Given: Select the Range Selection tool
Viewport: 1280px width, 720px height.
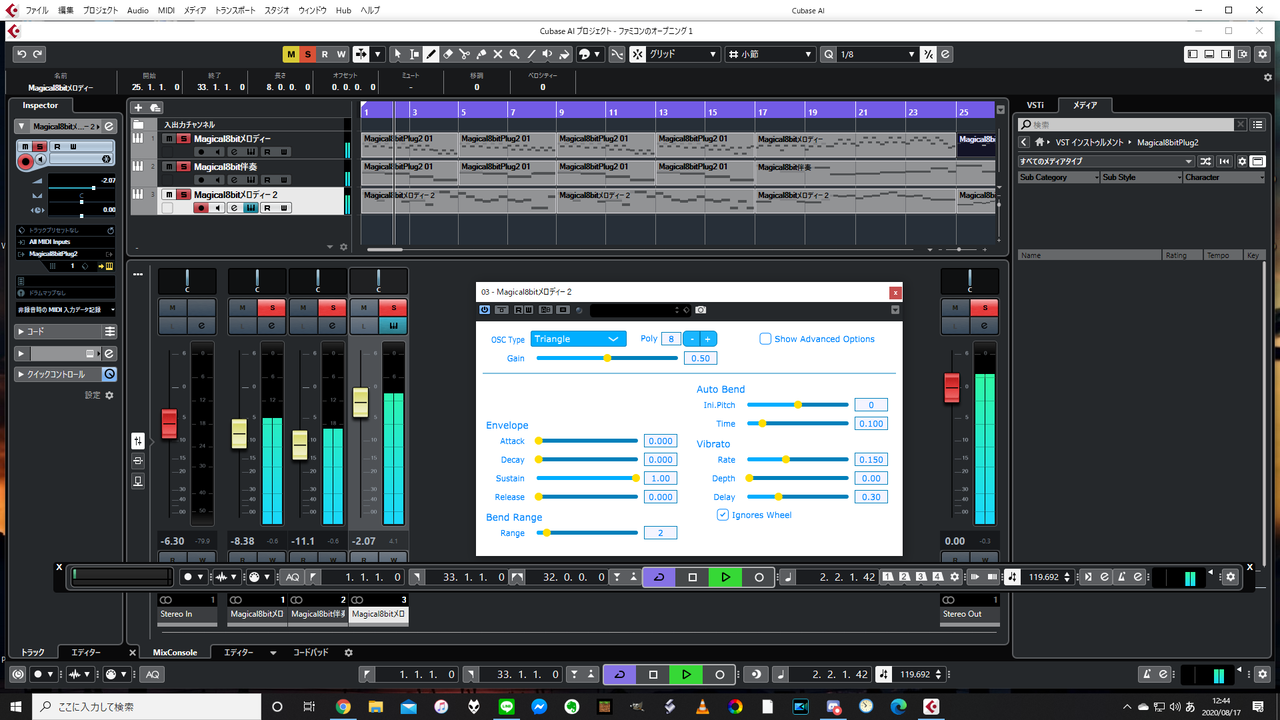Looking at the screenshot, I should (x=414, y=54).
